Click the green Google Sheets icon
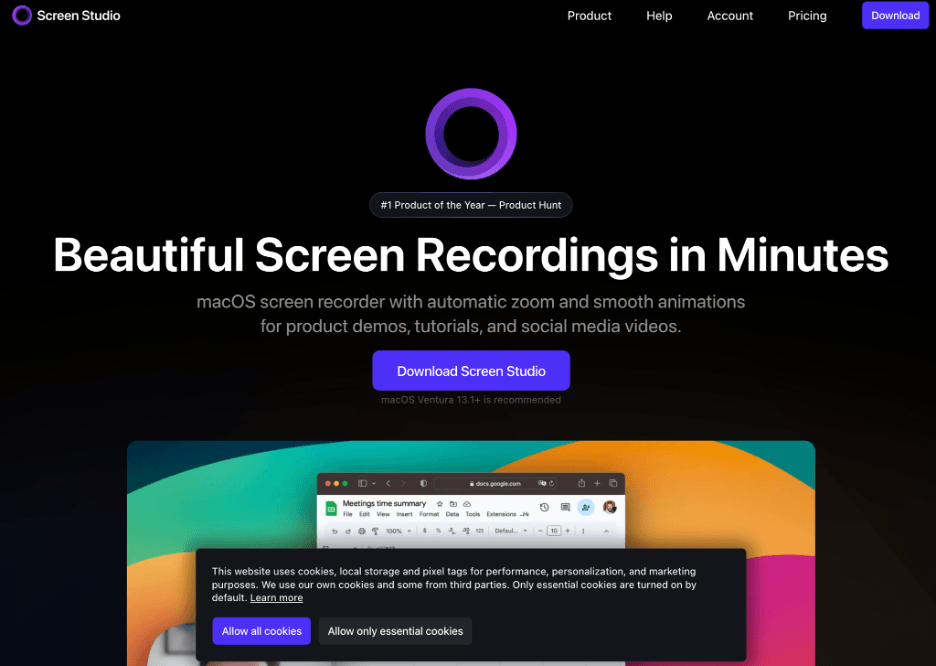936x666 pixels. pos(331,508)
